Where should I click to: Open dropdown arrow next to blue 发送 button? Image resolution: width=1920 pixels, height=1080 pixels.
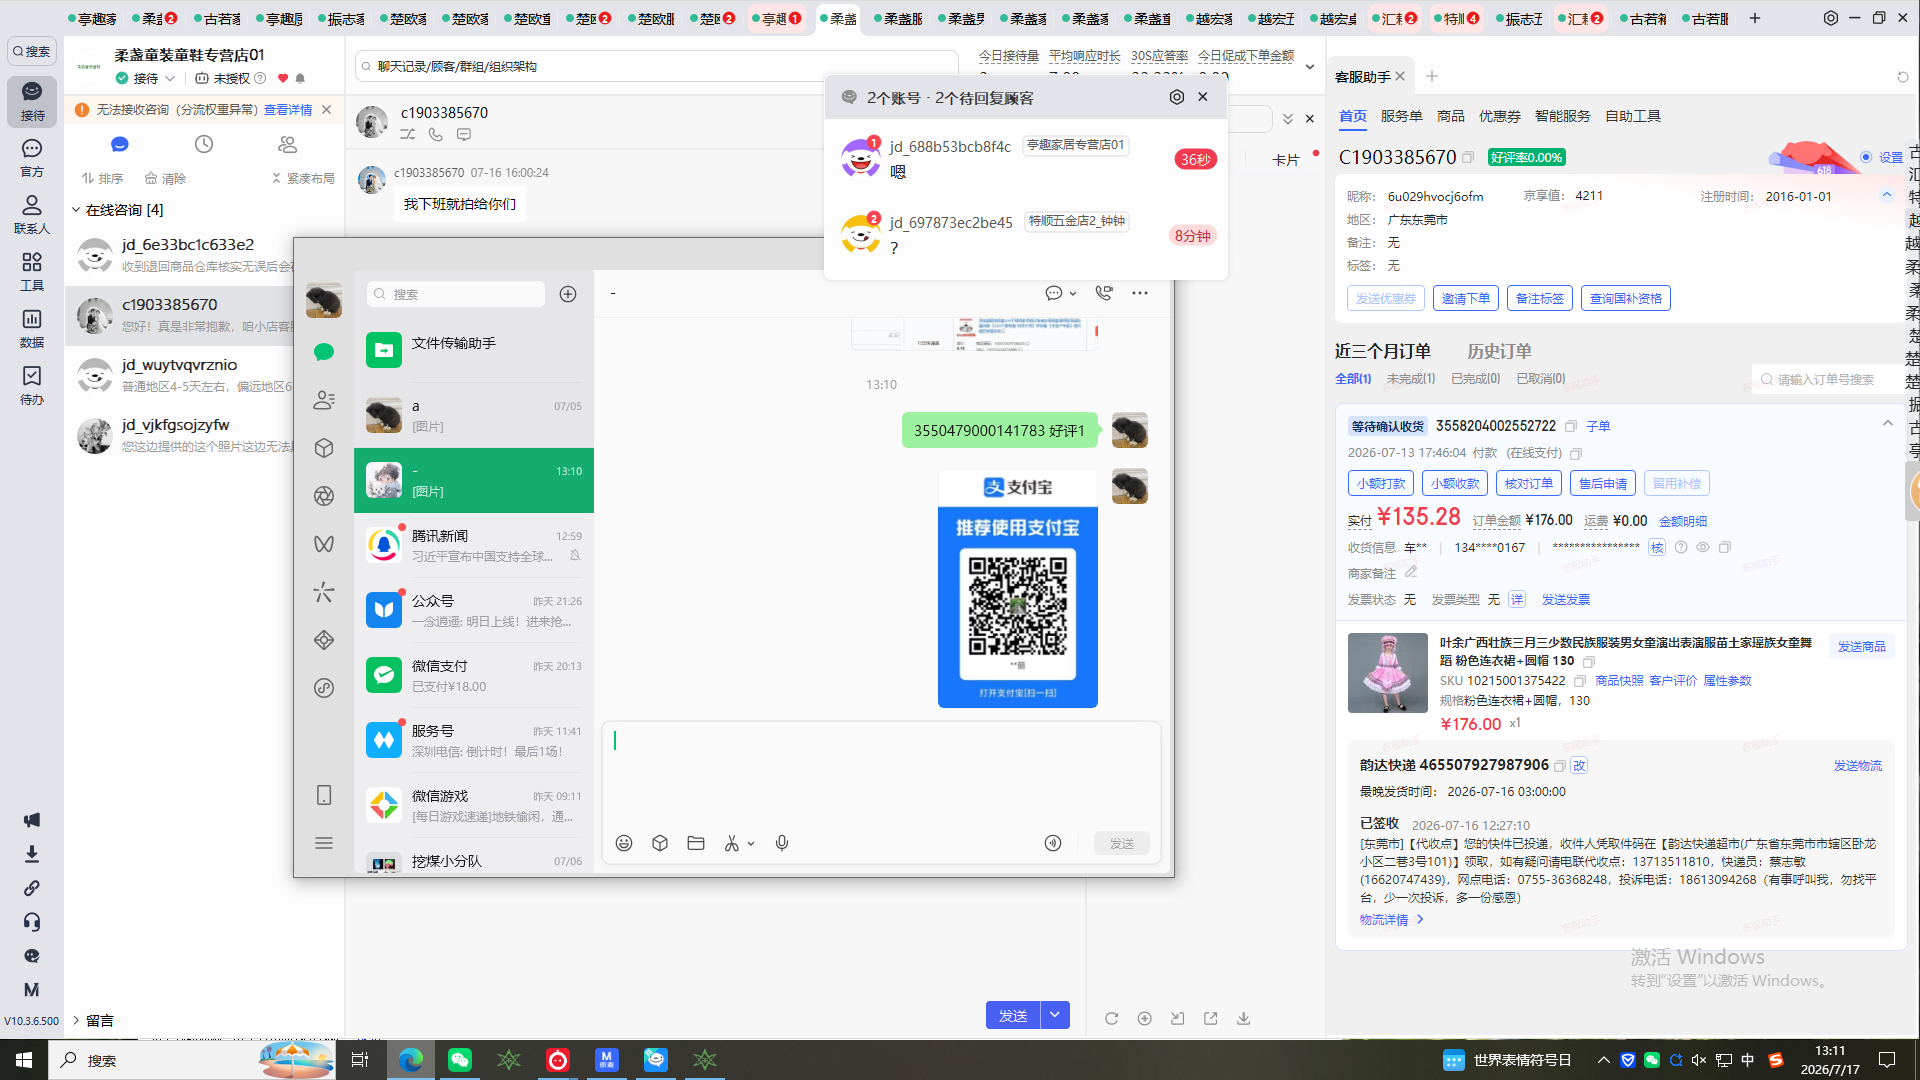pos(1055,1015)
